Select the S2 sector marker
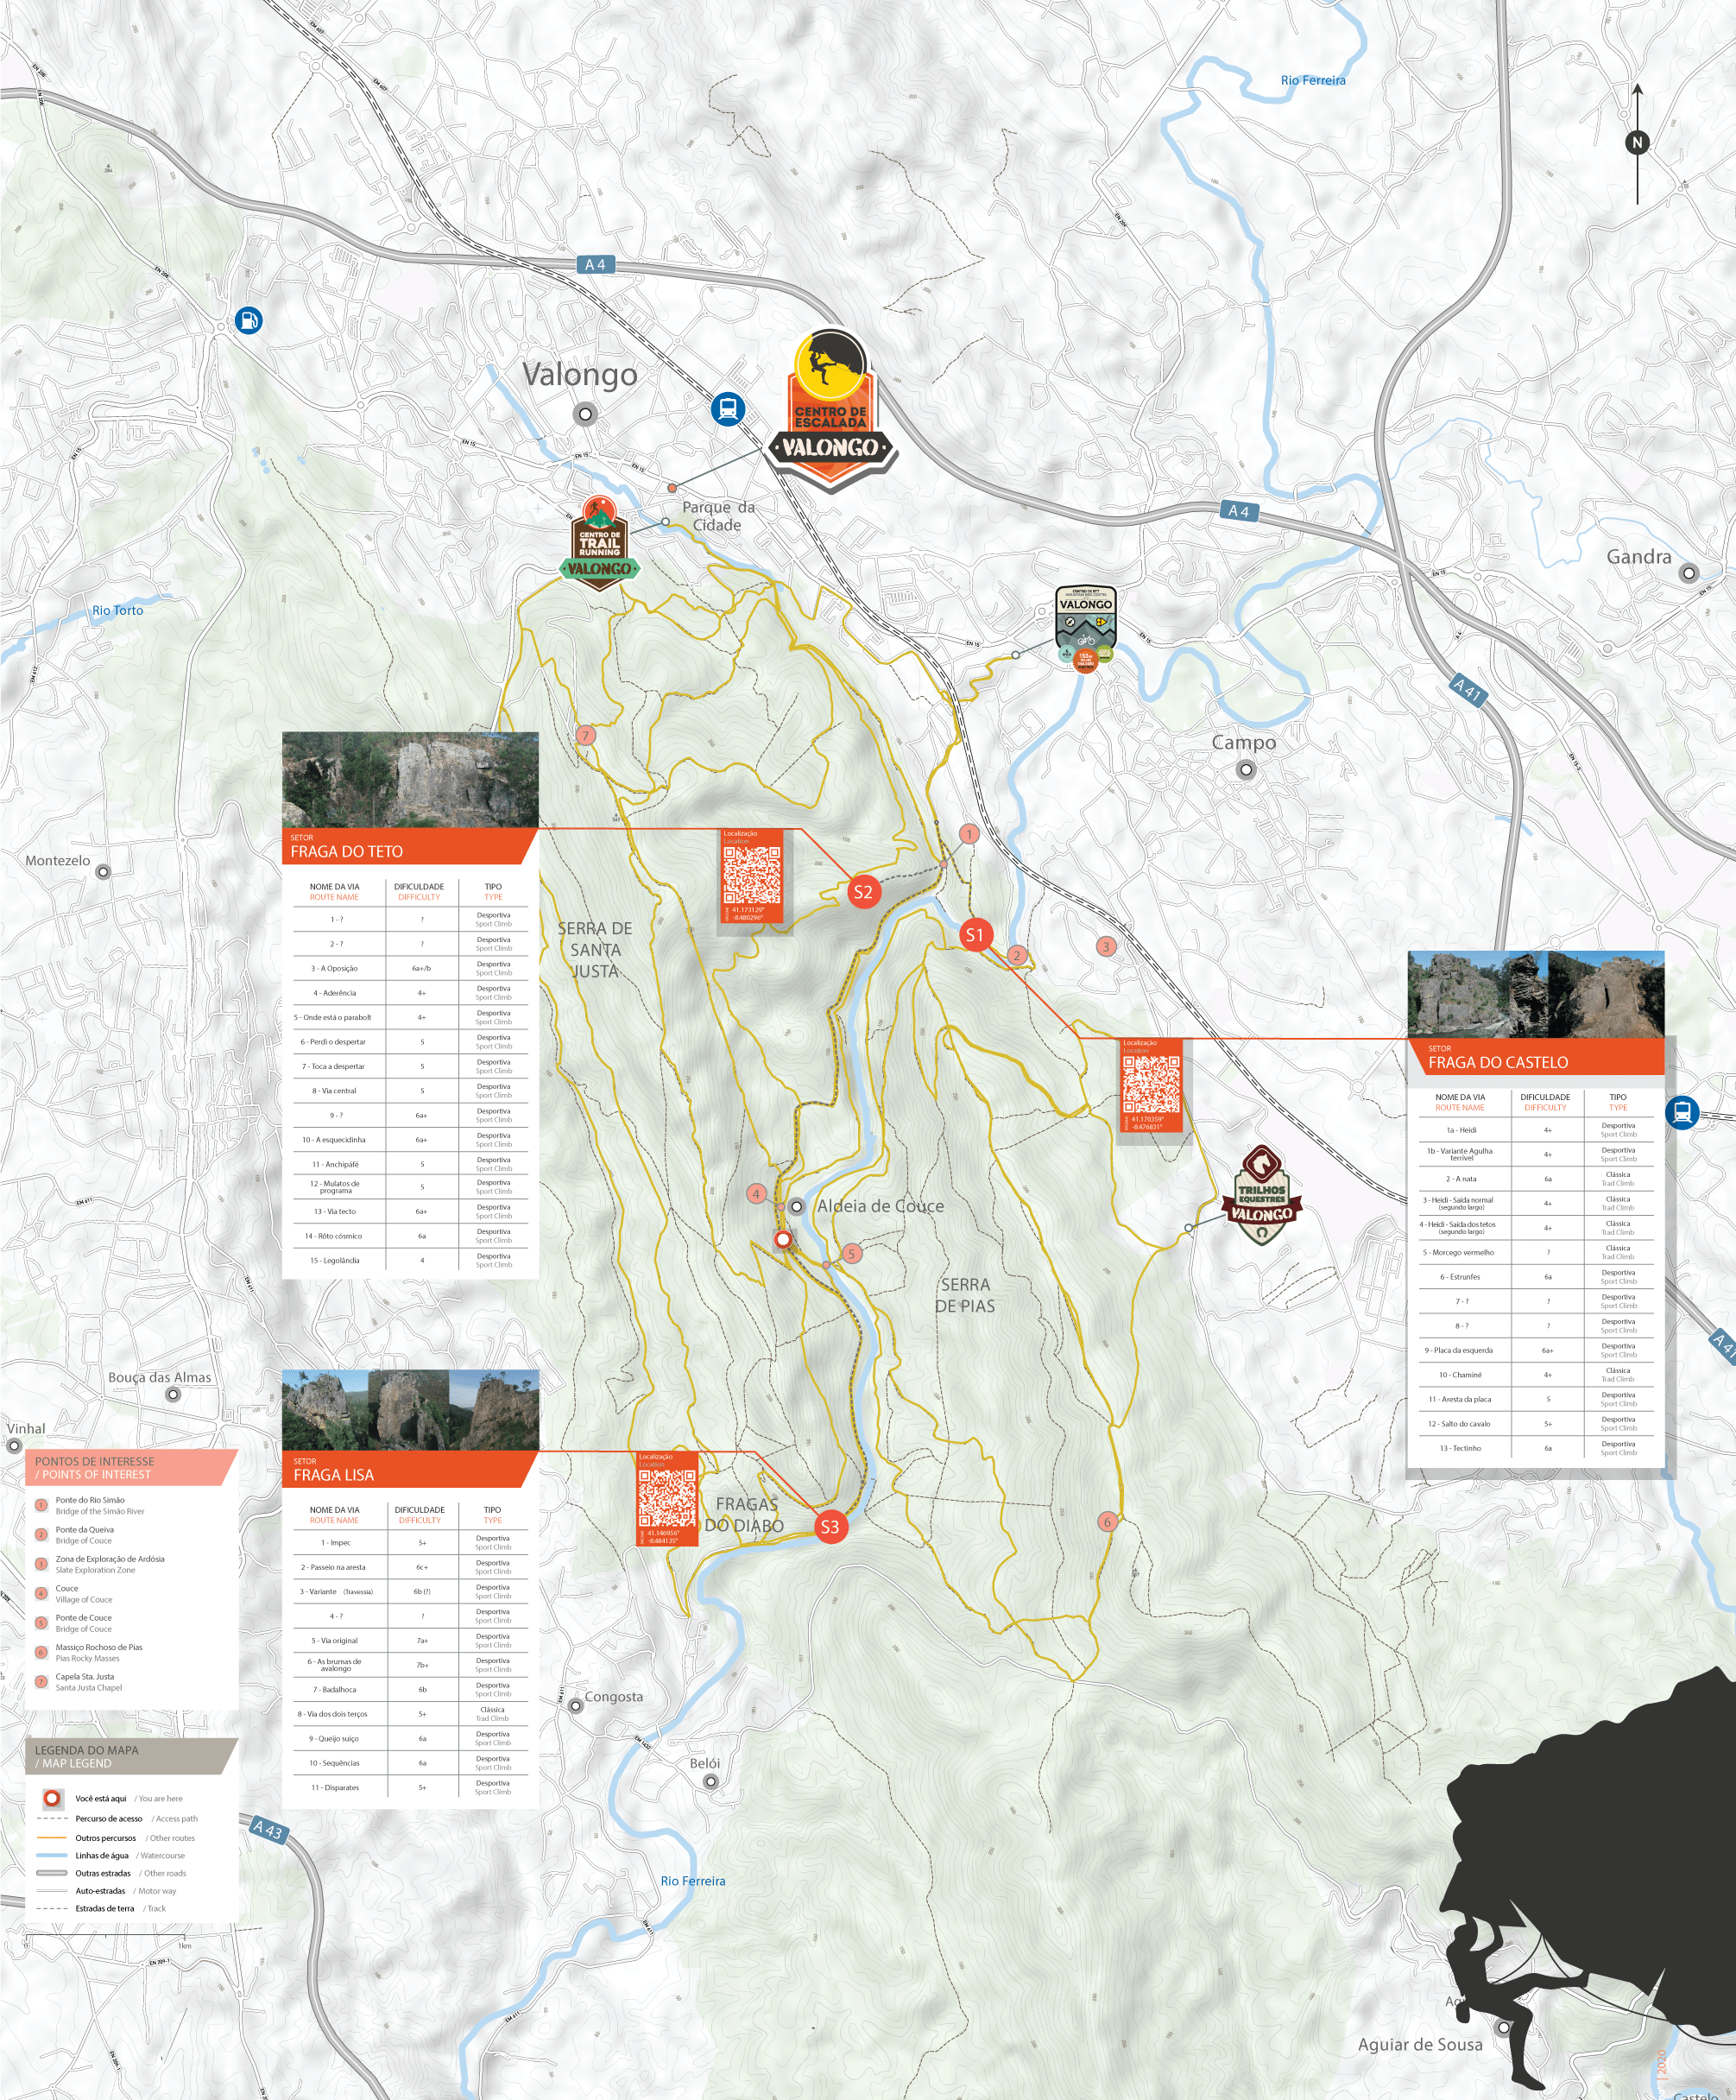 (863, 891)
